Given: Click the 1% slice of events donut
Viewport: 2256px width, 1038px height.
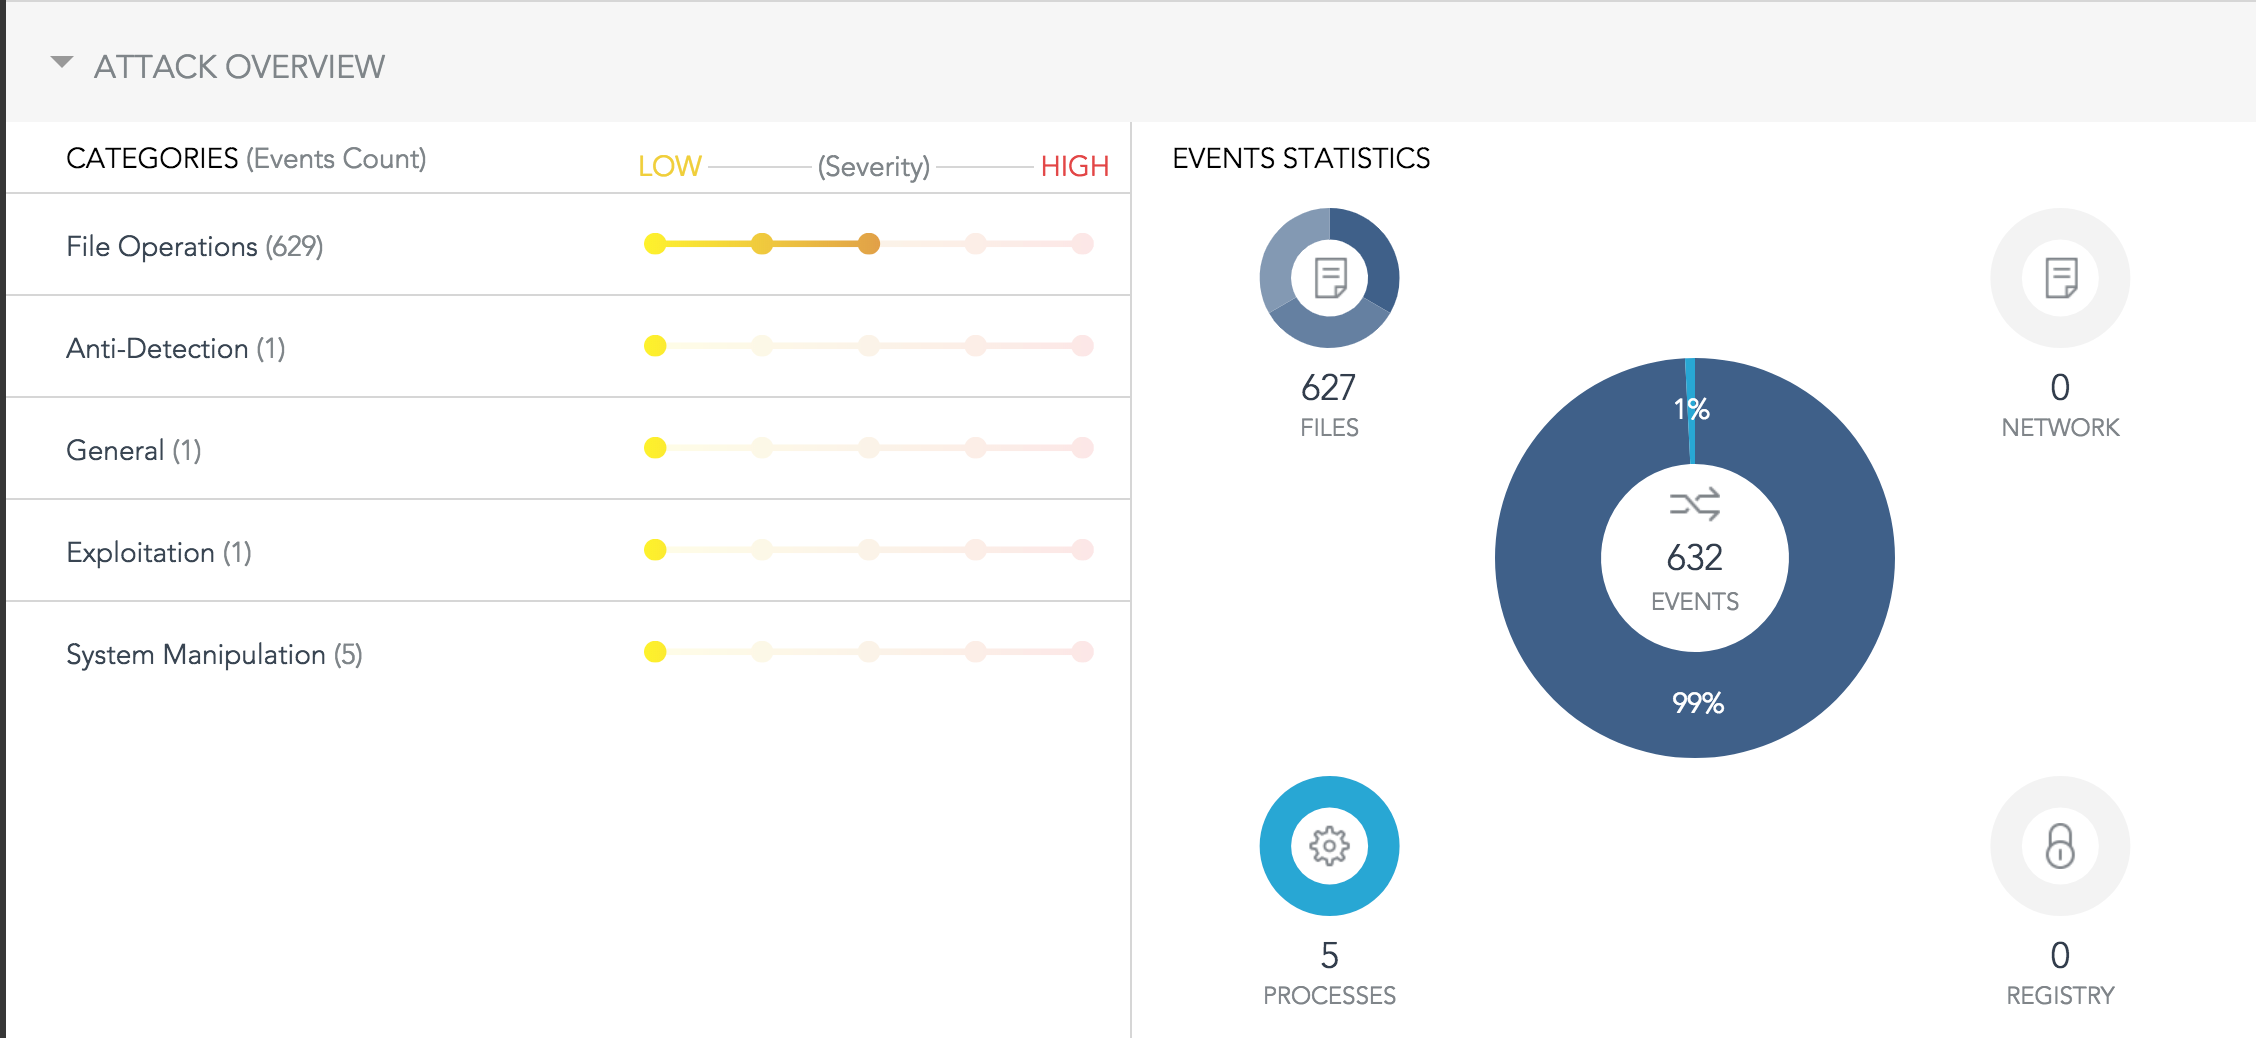Looking at the screenshot, I should pos(1690,408).
